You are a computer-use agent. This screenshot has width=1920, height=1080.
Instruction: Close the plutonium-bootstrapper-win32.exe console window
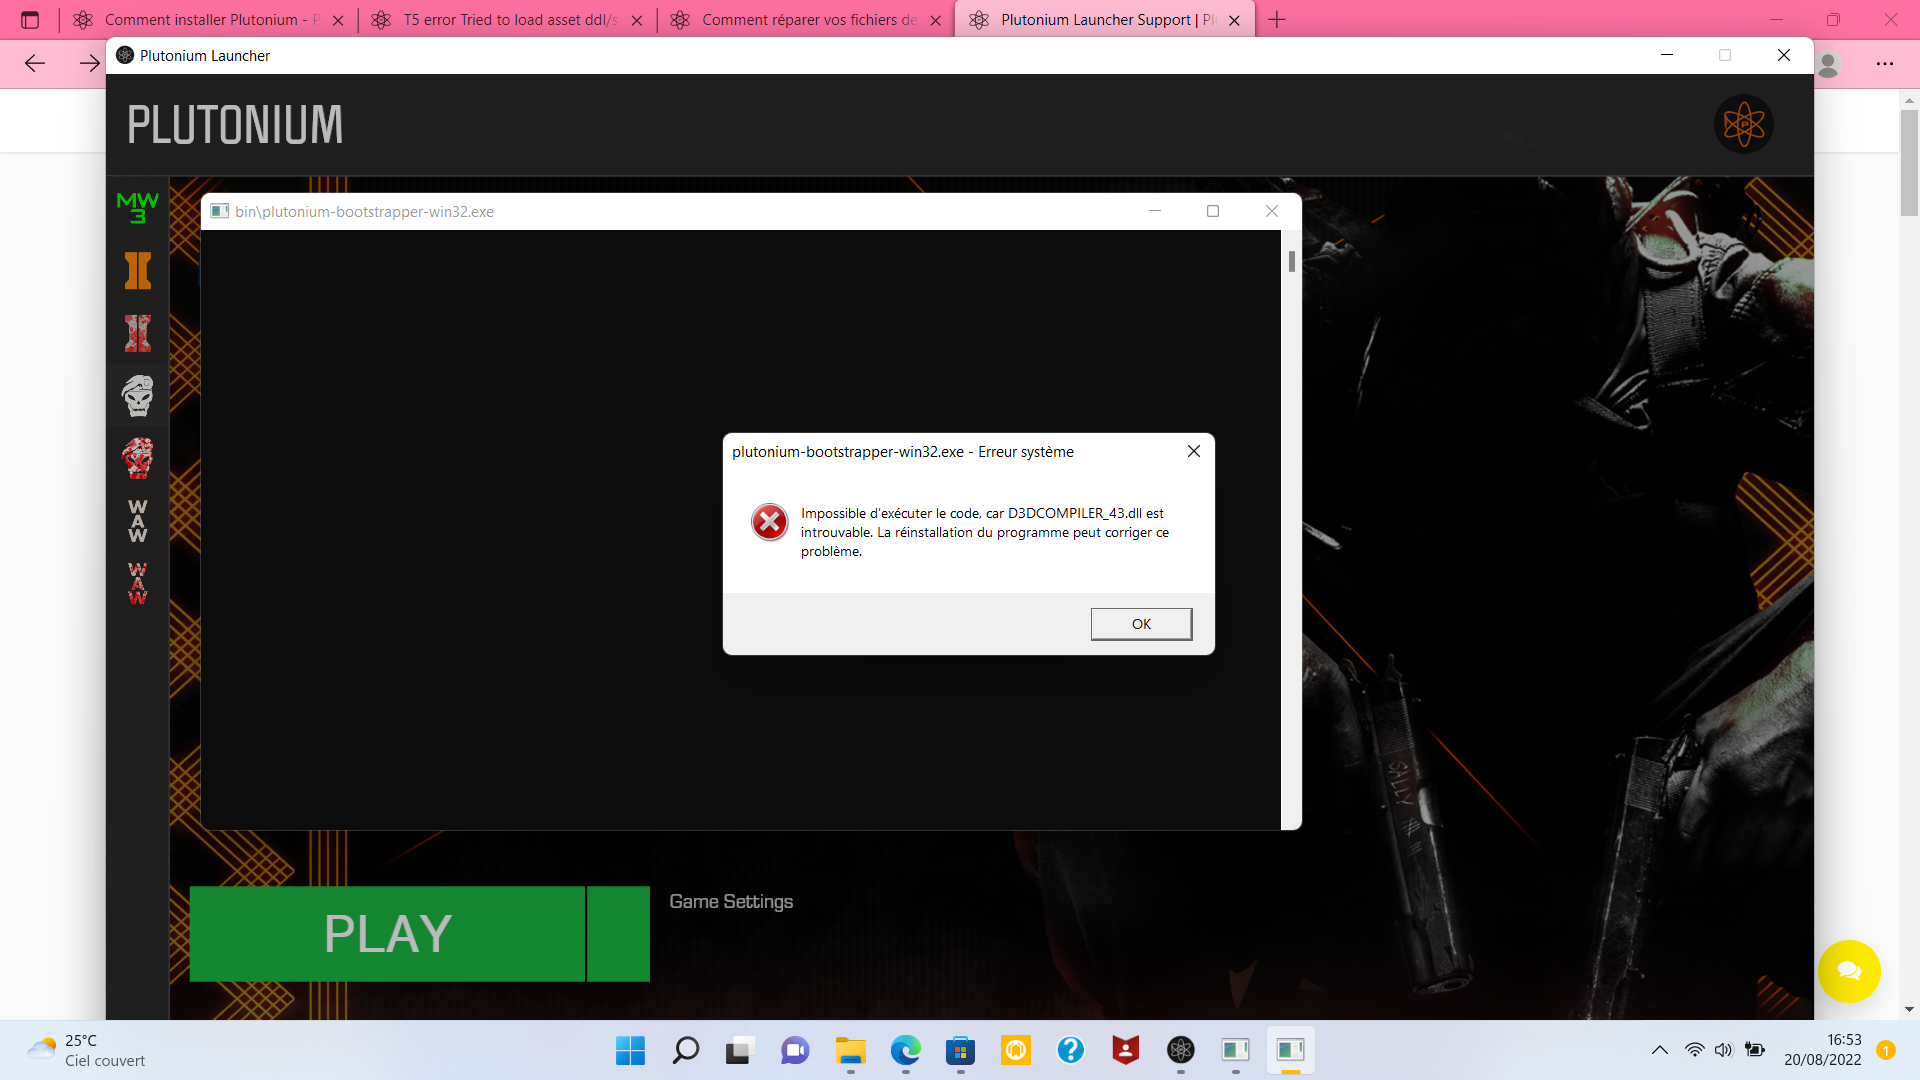click(x=1272, y=211)
